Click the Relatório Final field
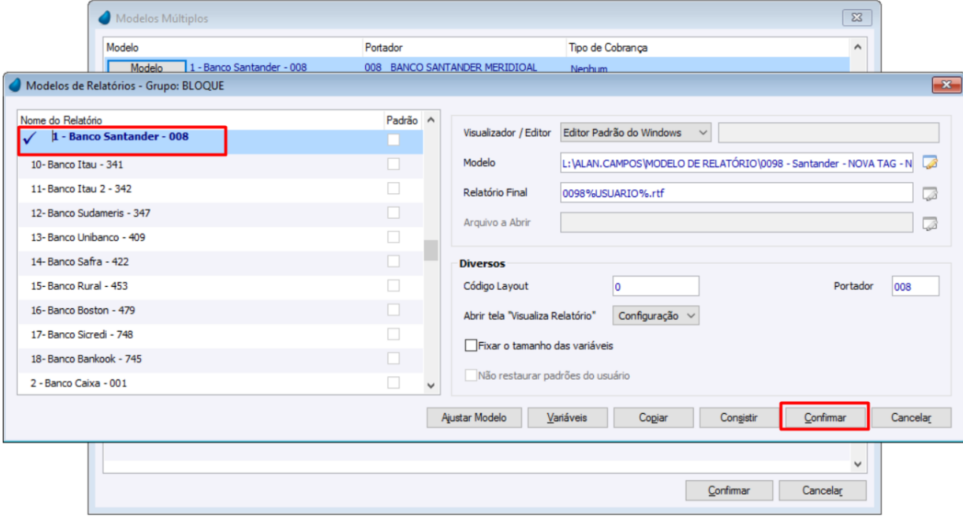Image resolution: width=963 pixels, height=517 pixels. [736, 193]
